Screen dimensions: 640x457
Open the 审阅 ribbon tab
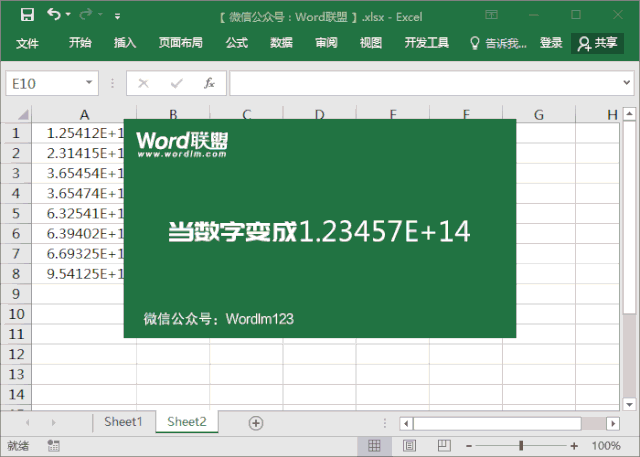tap(326, 42)
